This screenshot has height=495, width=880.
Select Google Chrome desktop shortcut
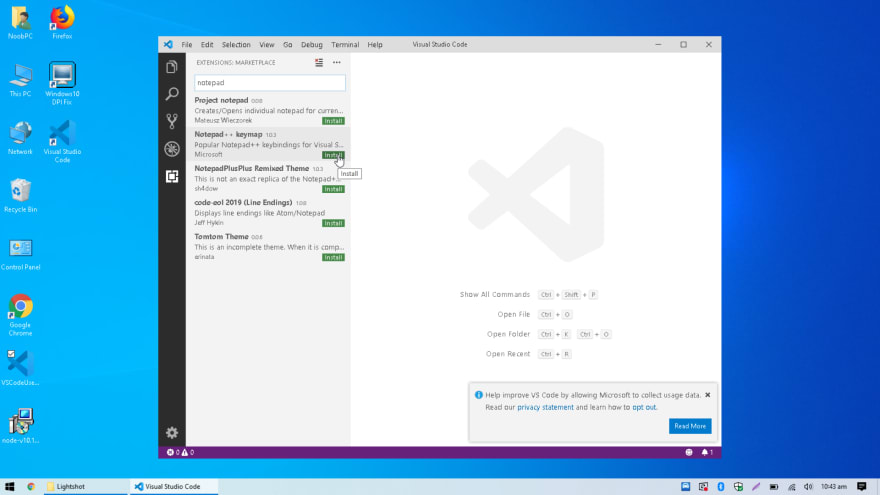point(20,315)
